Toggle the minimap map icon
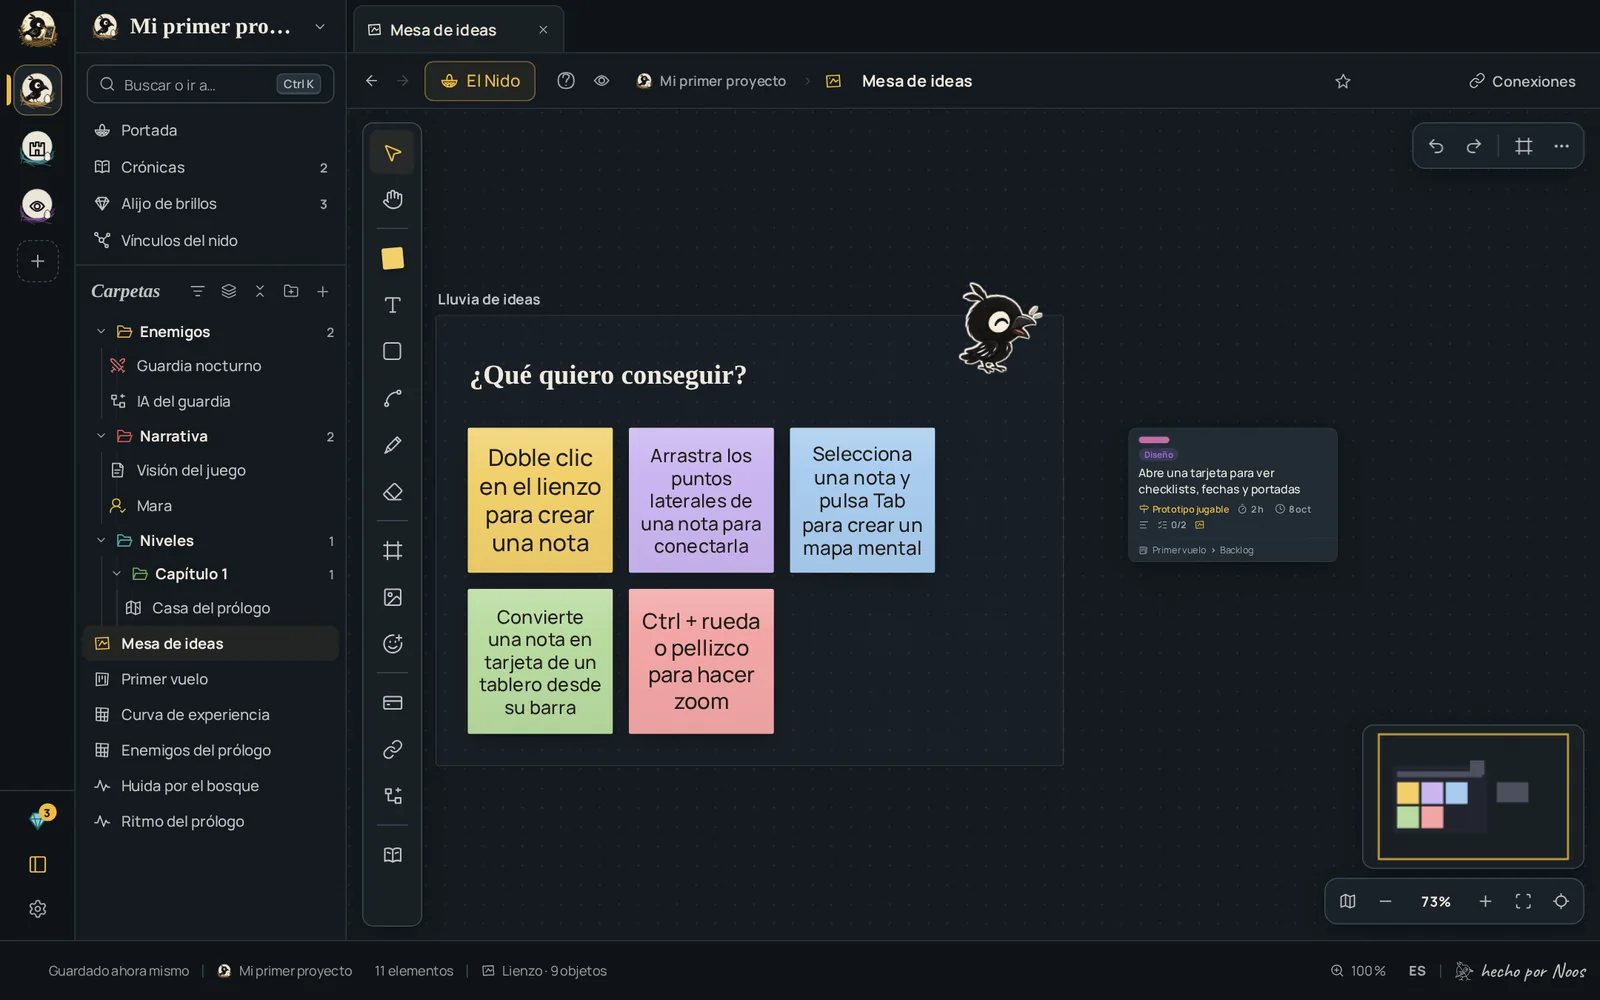The image size is (1600, 1000). 1347,901
